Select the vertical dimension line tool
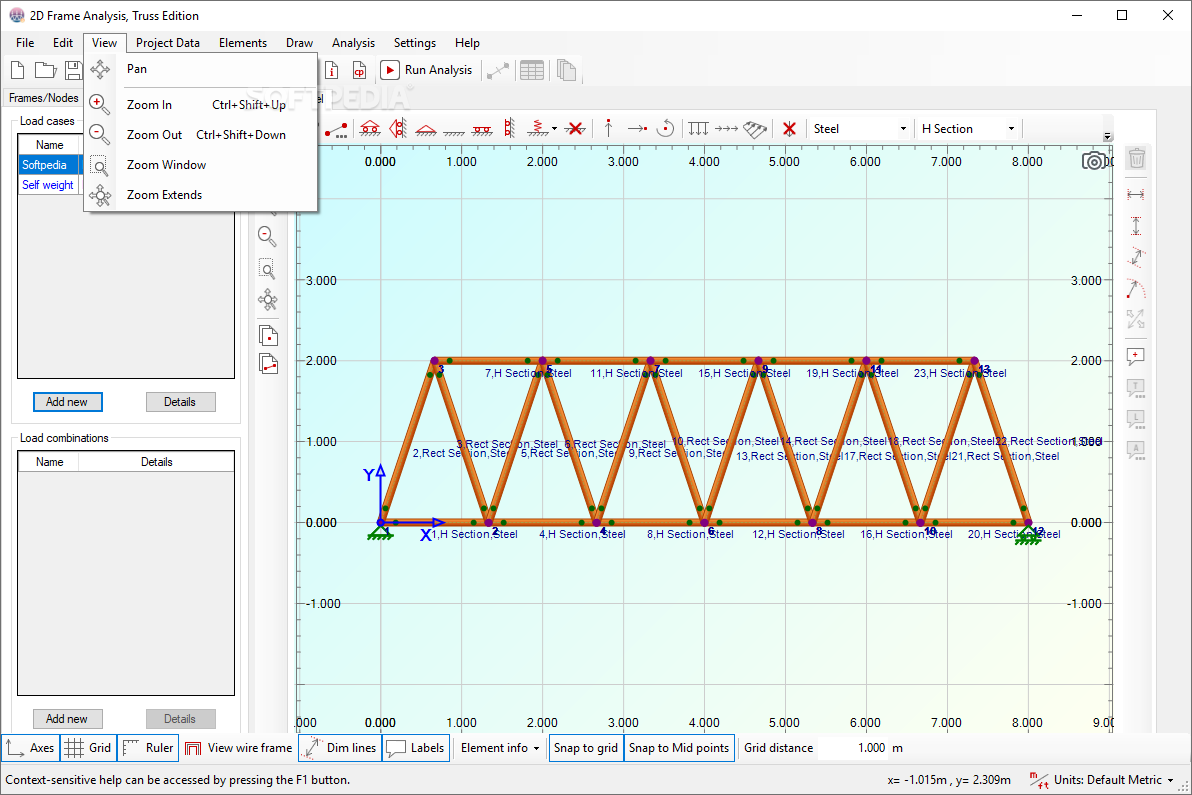The image size is (1192, 795). click(1136, 226)
